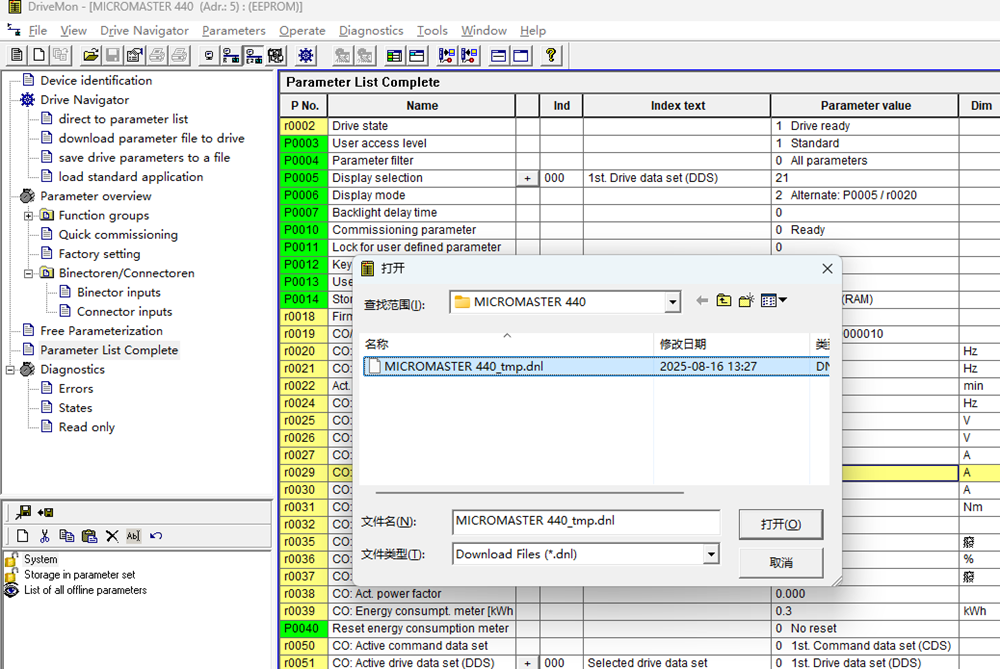Click the open folder icon in main toolbar

click(91, 55)
